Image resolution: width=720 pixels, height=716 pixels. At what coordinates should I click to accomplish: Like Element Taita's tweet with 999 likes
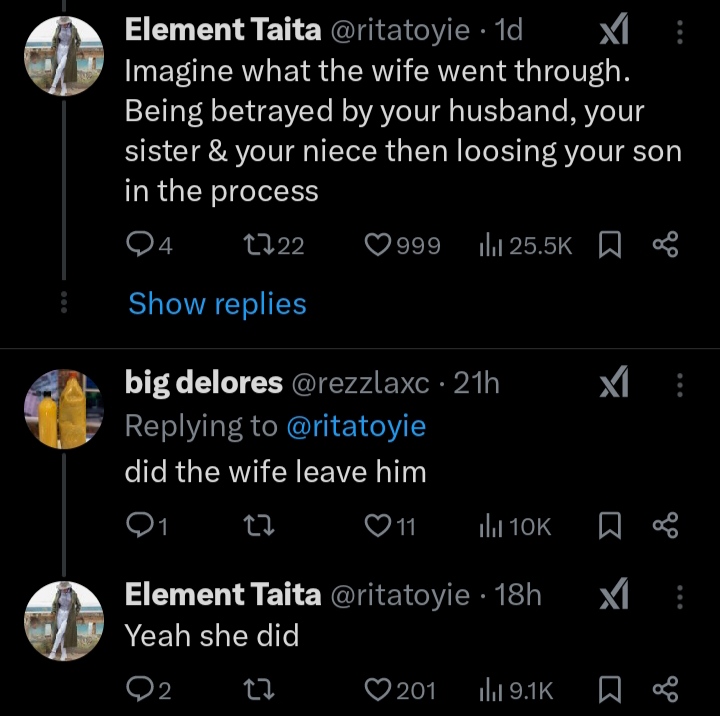(x=378, y=245)
